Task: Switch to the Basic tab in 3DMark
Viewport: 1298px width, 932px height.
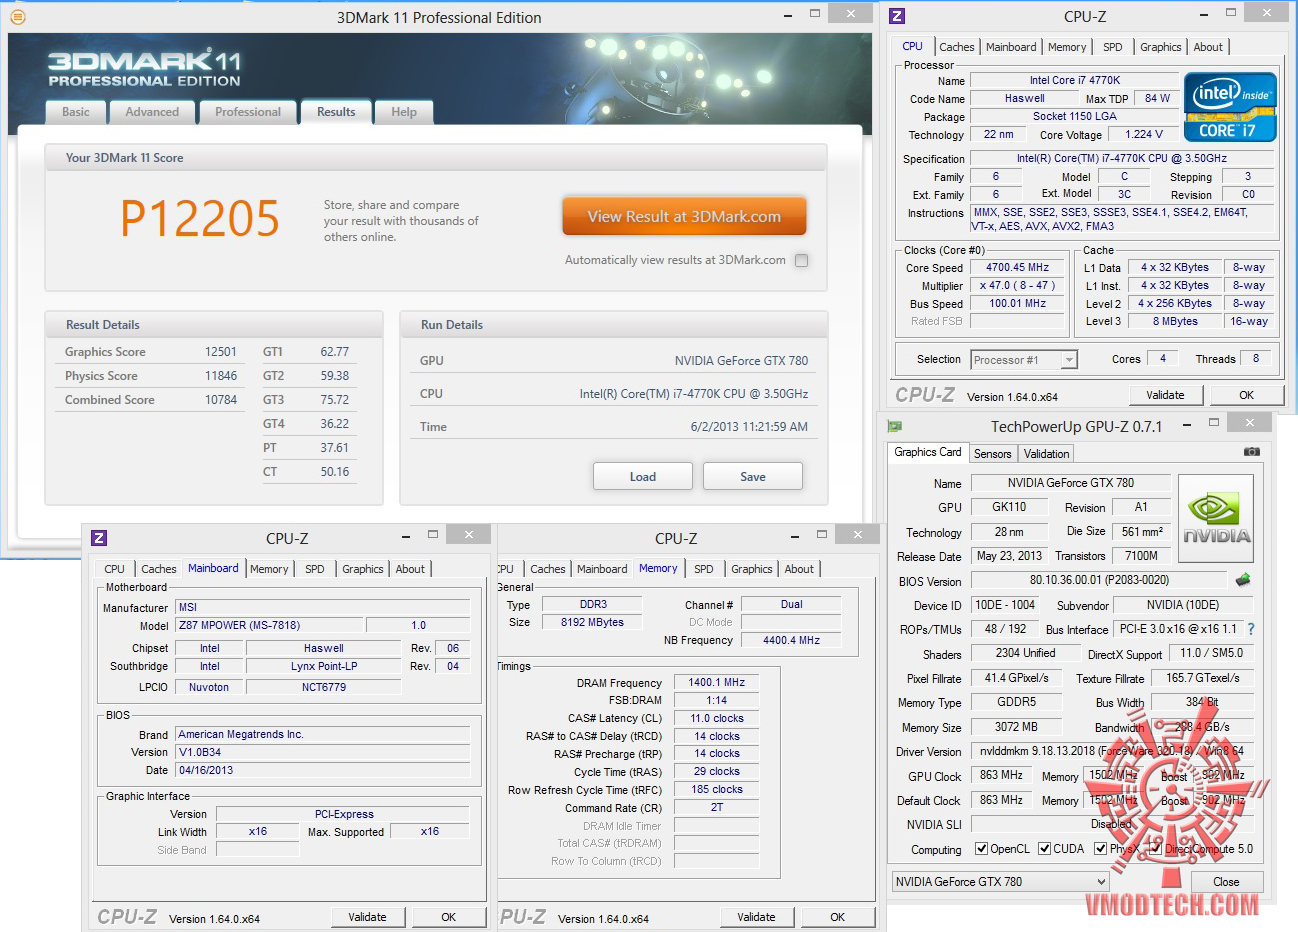Action: [x=76, y=112]
